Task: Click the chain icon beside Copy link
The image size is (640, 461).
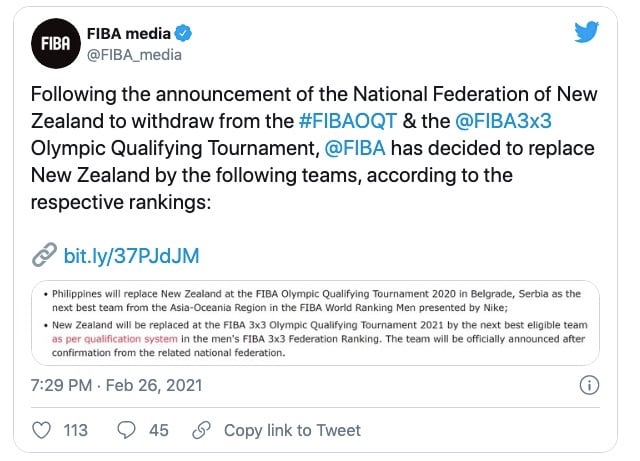Action: click(201, 430)
